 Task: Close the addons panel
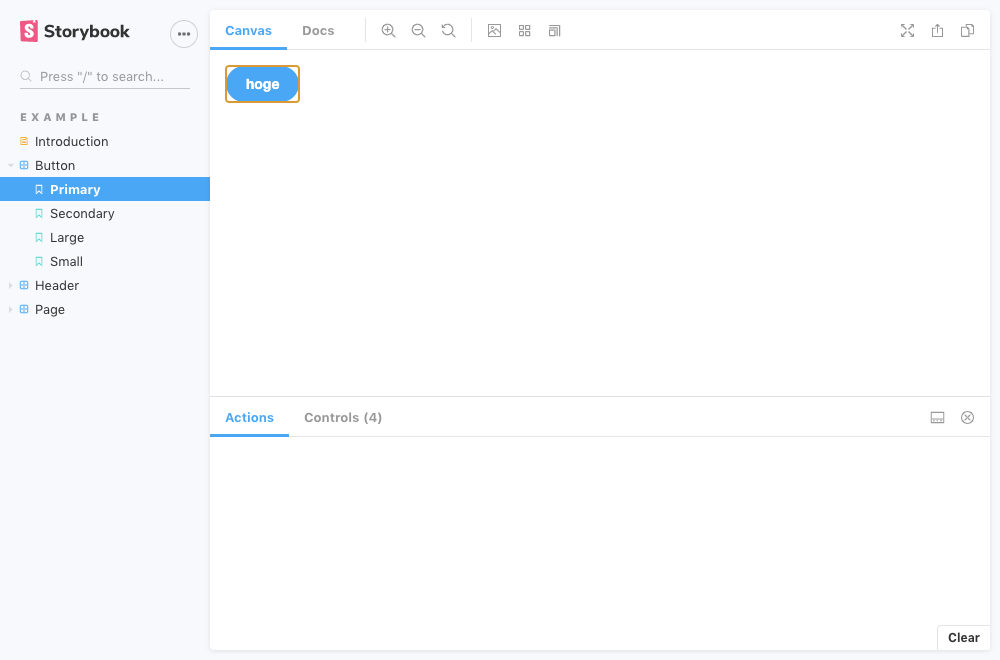(x=967, y=418)
